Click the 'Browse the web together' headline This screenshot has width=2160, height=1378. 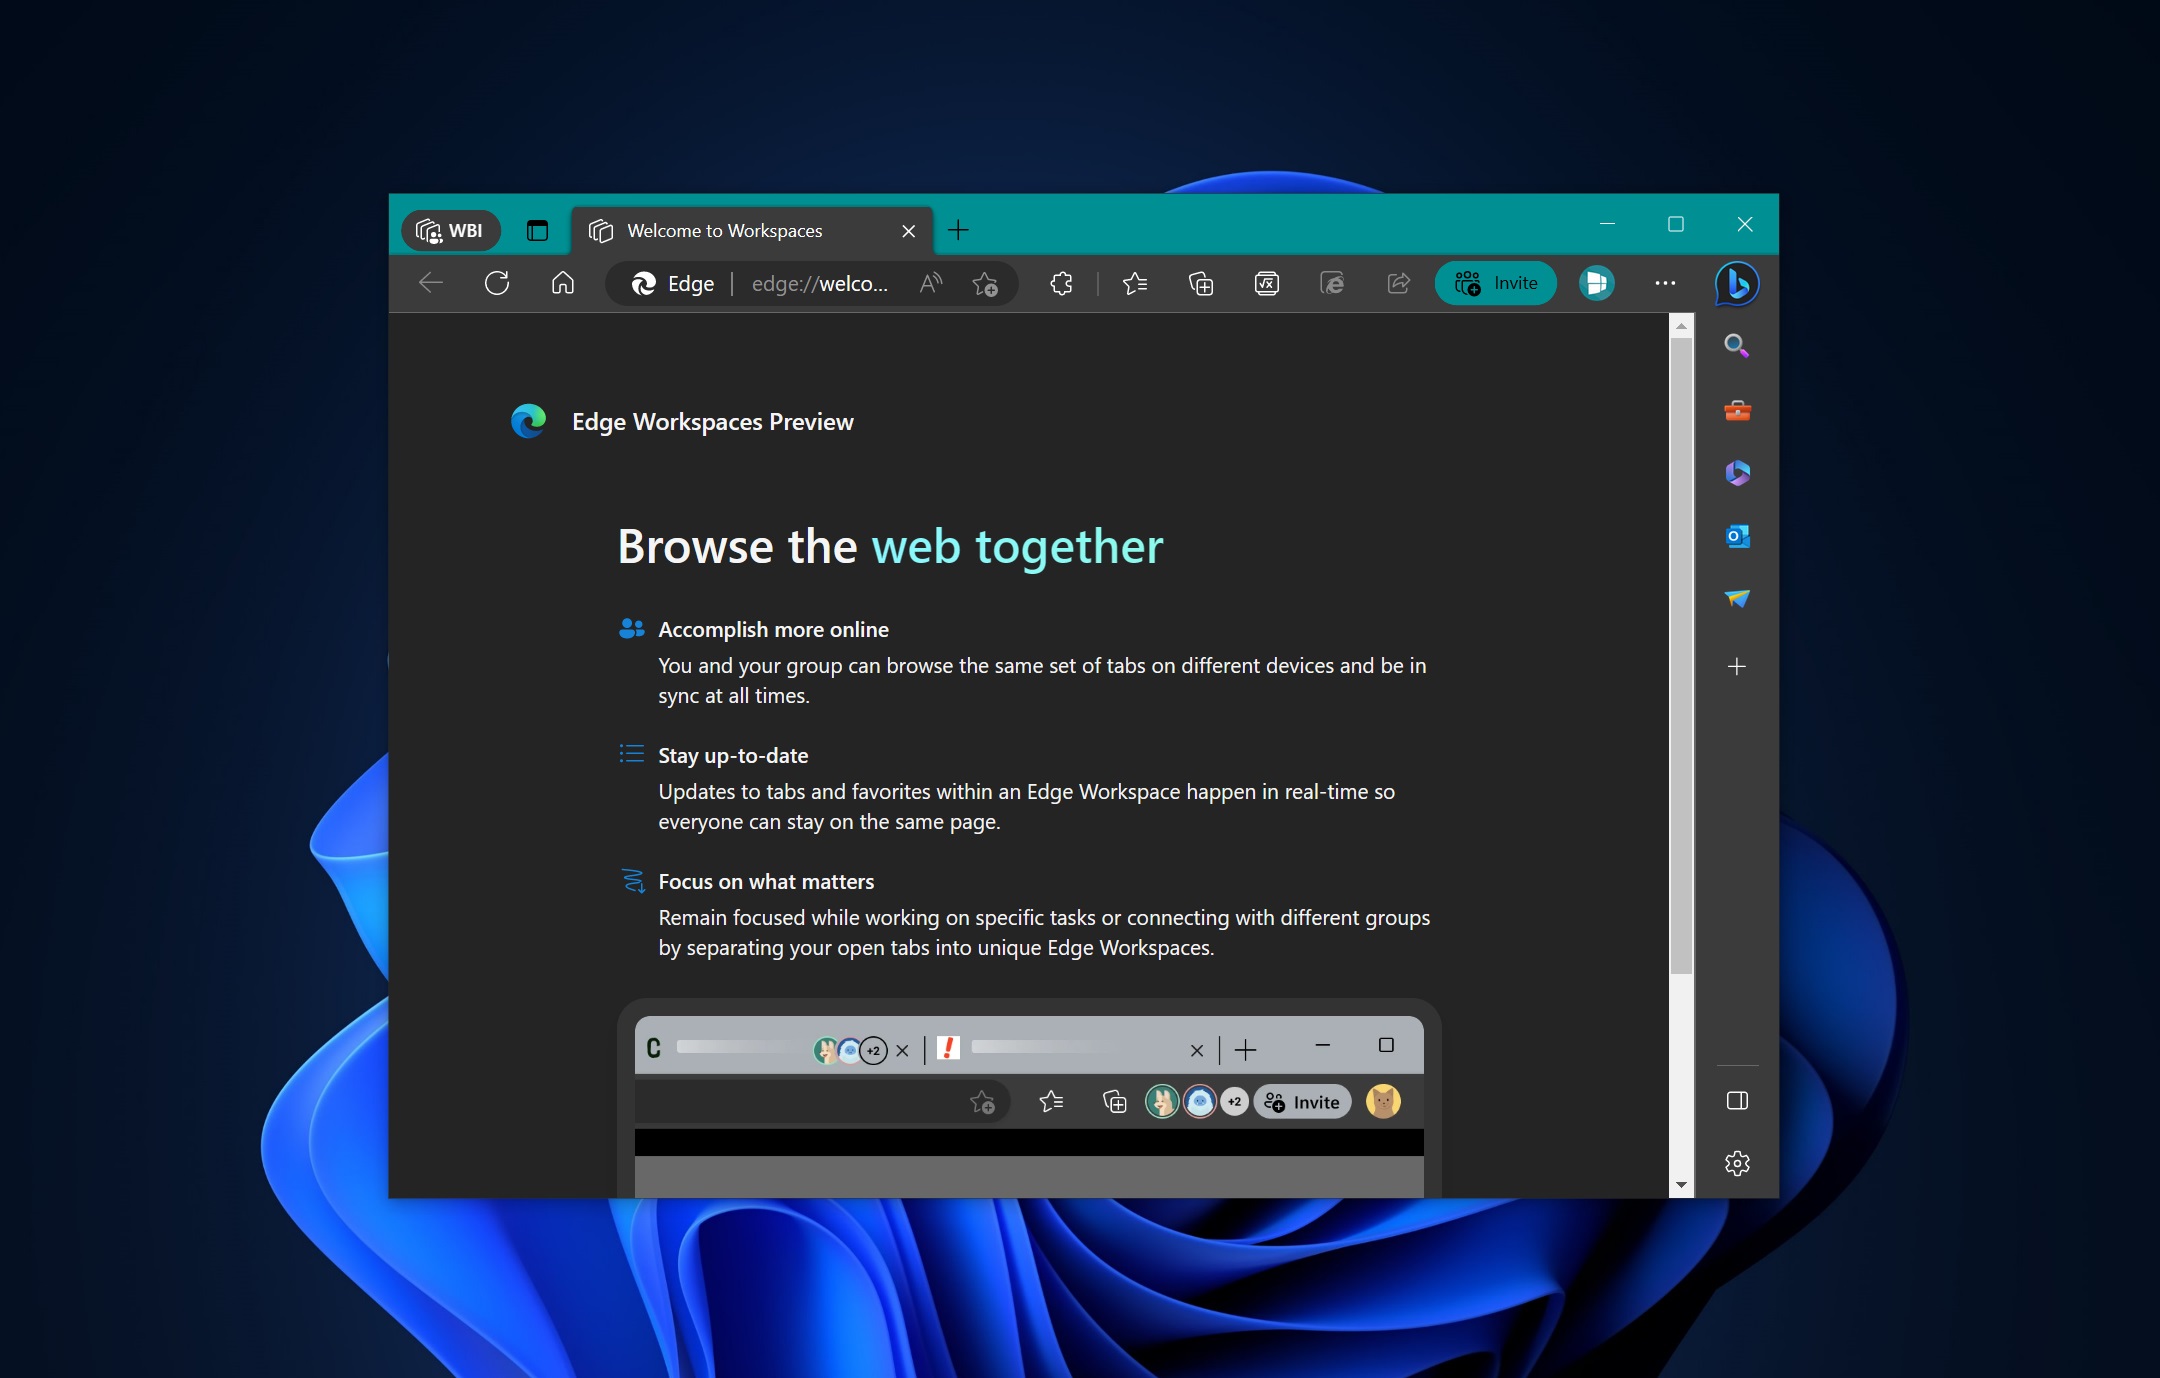pyautogui.click(x=890, y=547)
